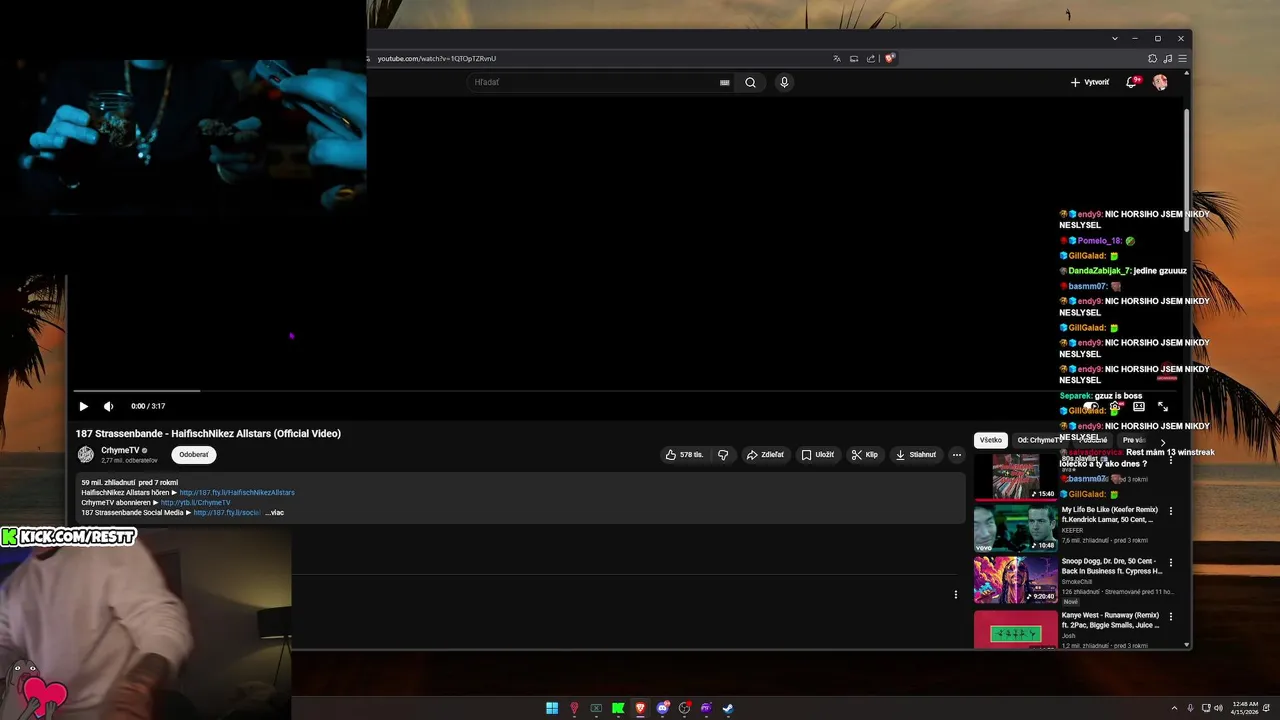Mute the video with the volume icon
Image resolution: width=1280 pixels, height=720 pixels.
pos(108,406)
